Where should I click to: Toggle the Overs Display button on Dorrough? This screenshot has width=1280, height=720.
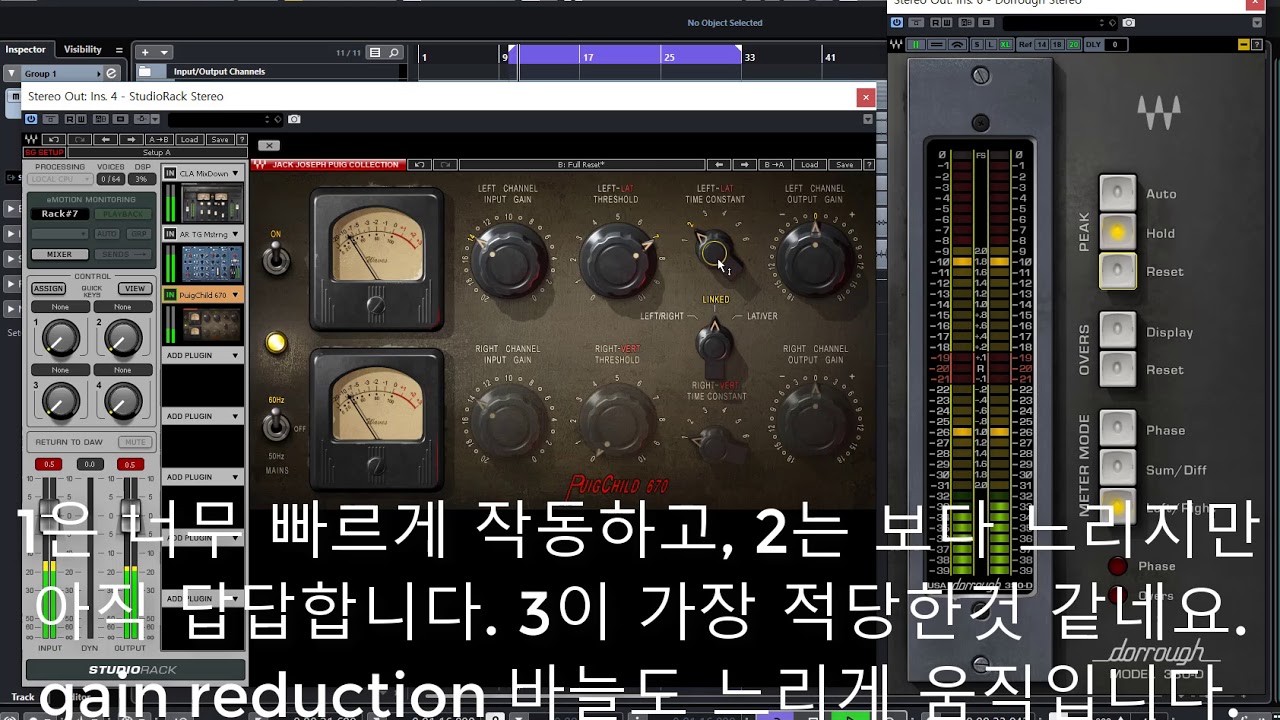click(1118, 331)
